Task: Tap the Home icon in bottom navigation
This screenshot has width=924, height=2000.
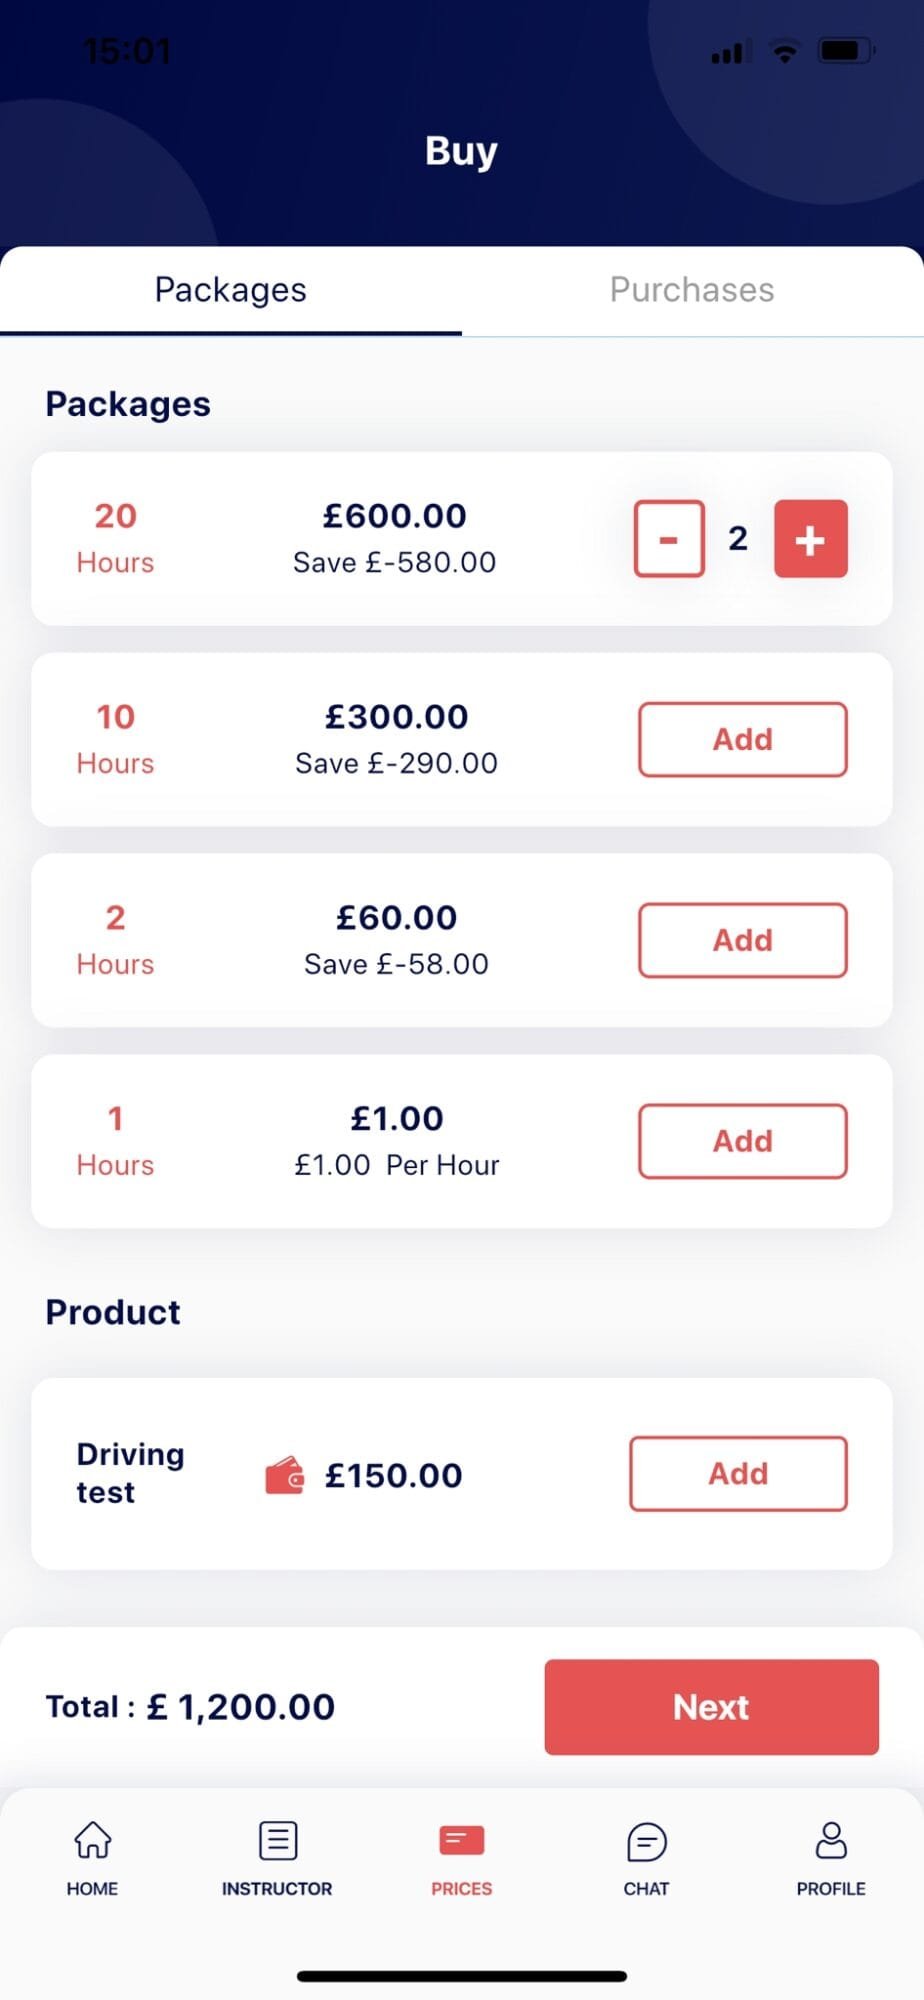Action: (x=92, y=1840)
